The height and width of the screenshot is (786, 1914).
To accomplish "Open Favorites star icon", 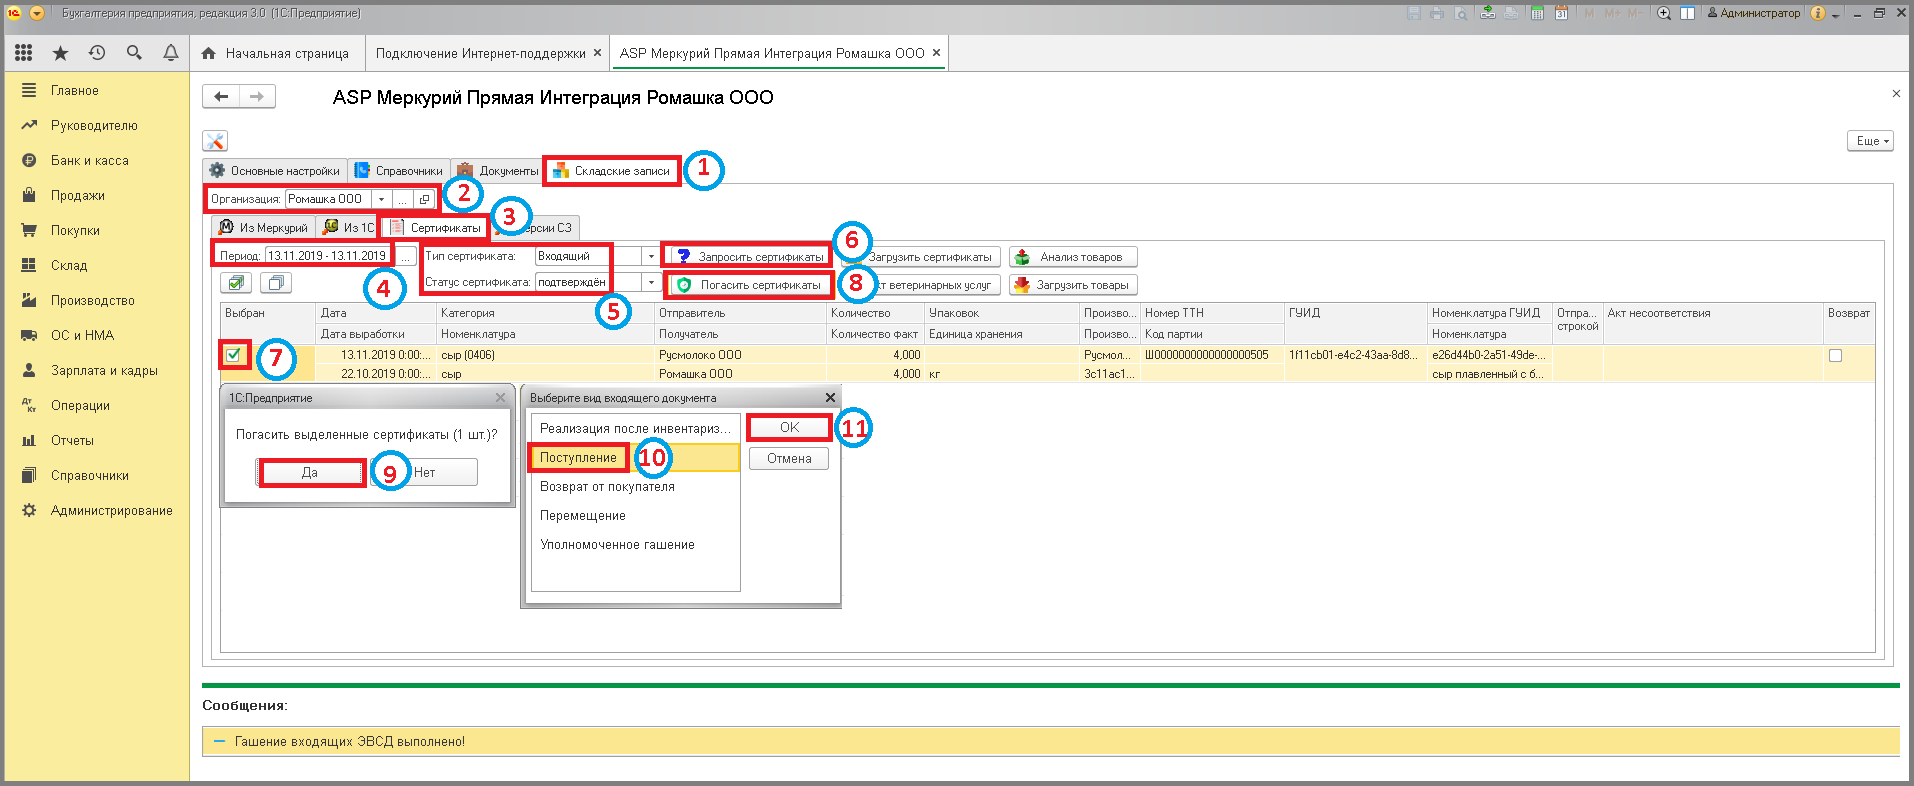I will (x=60, y=53).
